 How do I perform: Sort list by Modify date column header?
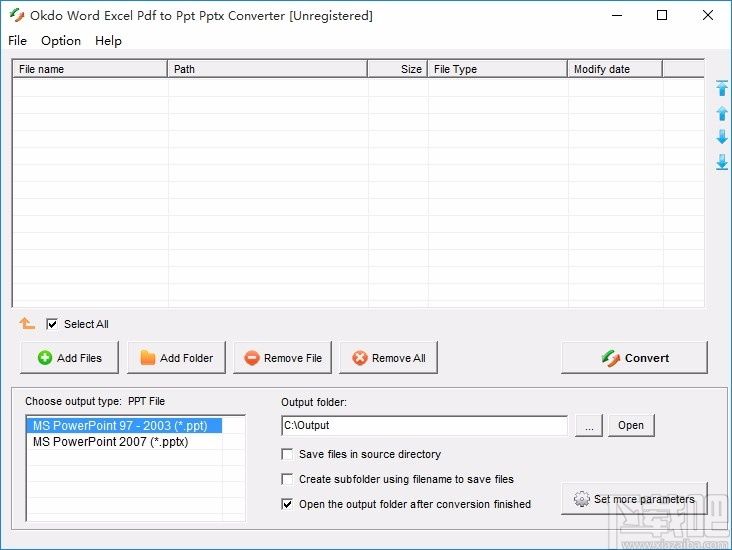[615, 69]
